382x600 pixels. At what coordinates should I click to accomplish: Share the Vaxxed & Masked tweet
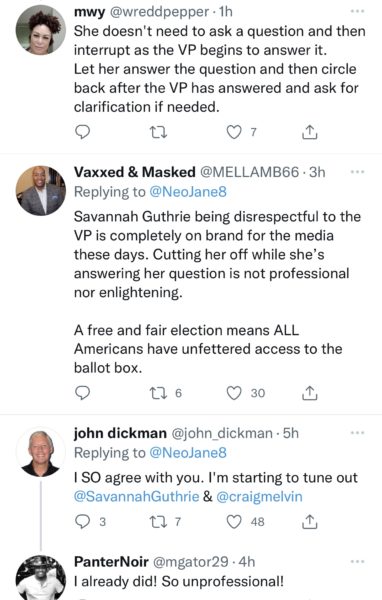coord(309,393)
